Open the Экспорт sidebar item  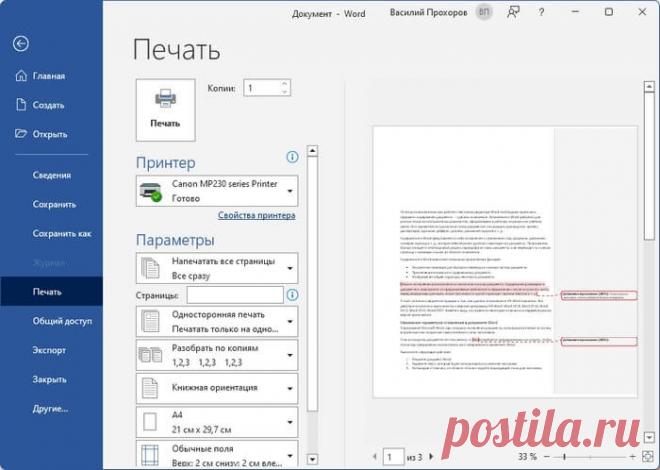[49, 351]
